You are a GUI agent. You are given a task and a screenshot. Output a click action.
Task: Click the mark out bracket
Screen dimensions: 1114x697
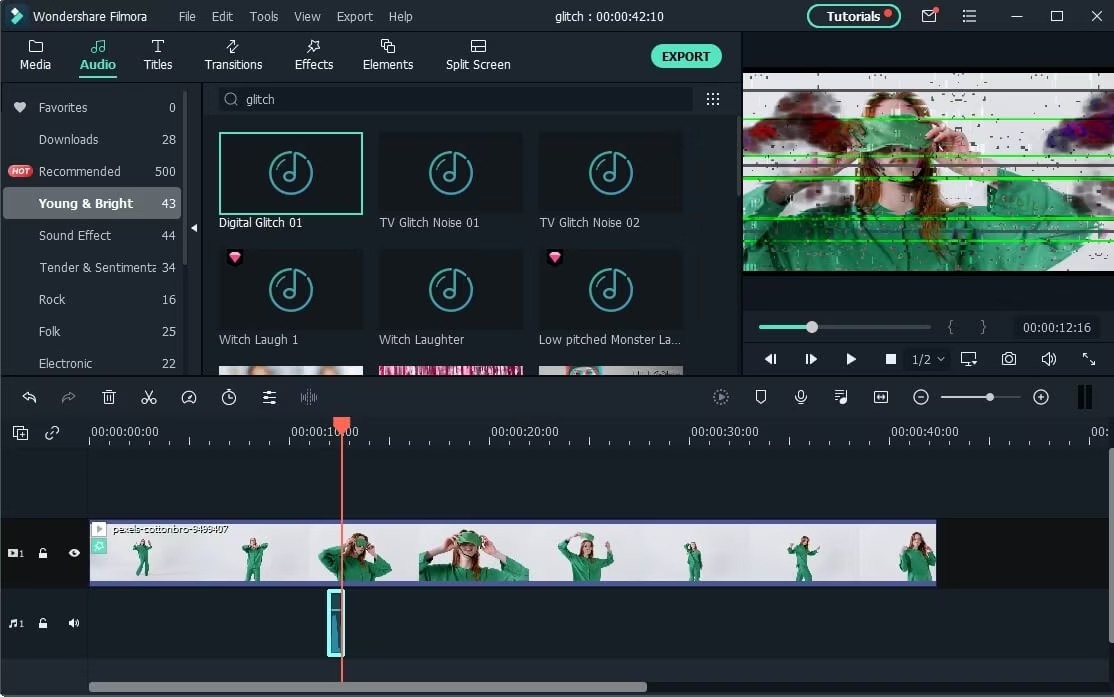(x=983, y=327)
